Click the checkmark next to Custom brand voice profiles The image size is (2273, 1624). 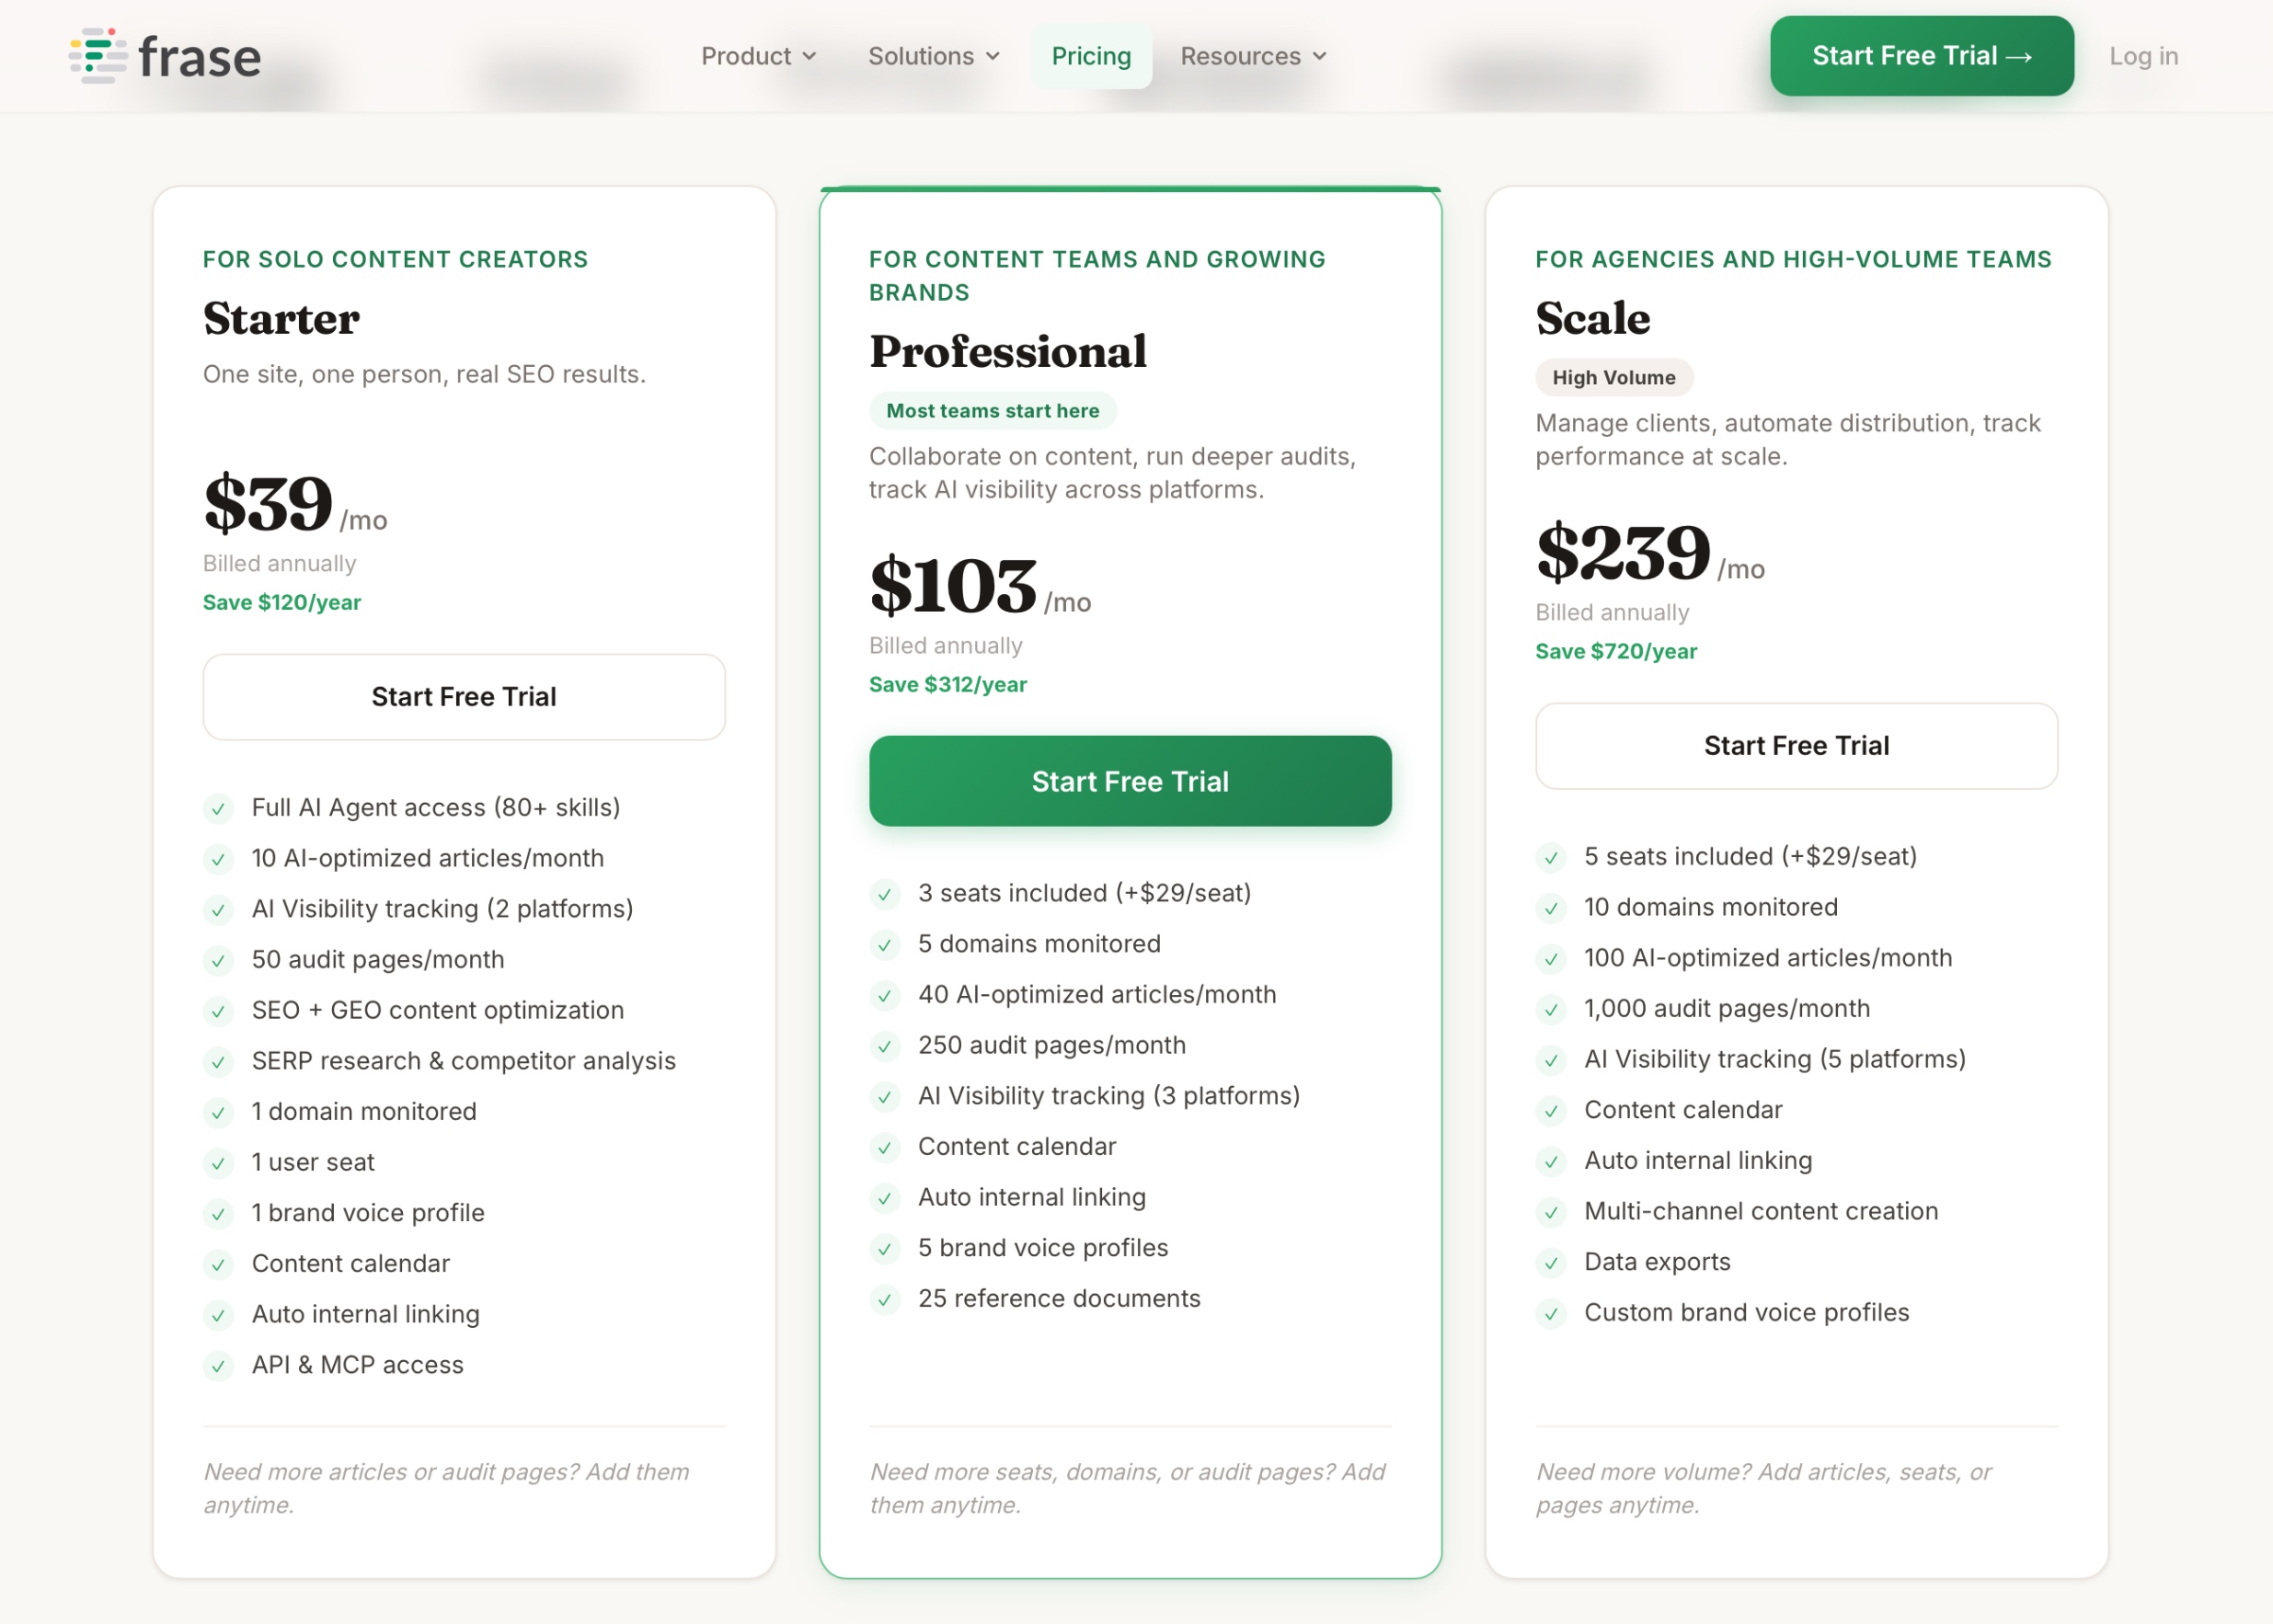coord(1551,1314)
